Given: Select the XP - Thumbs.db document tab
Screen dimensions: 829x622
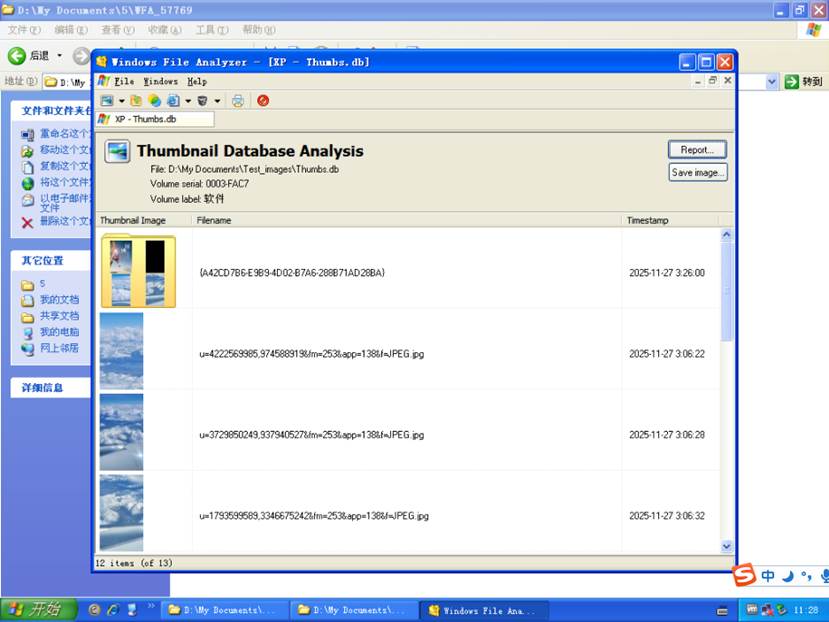Looking at the screenshot, I should (155, 119).
